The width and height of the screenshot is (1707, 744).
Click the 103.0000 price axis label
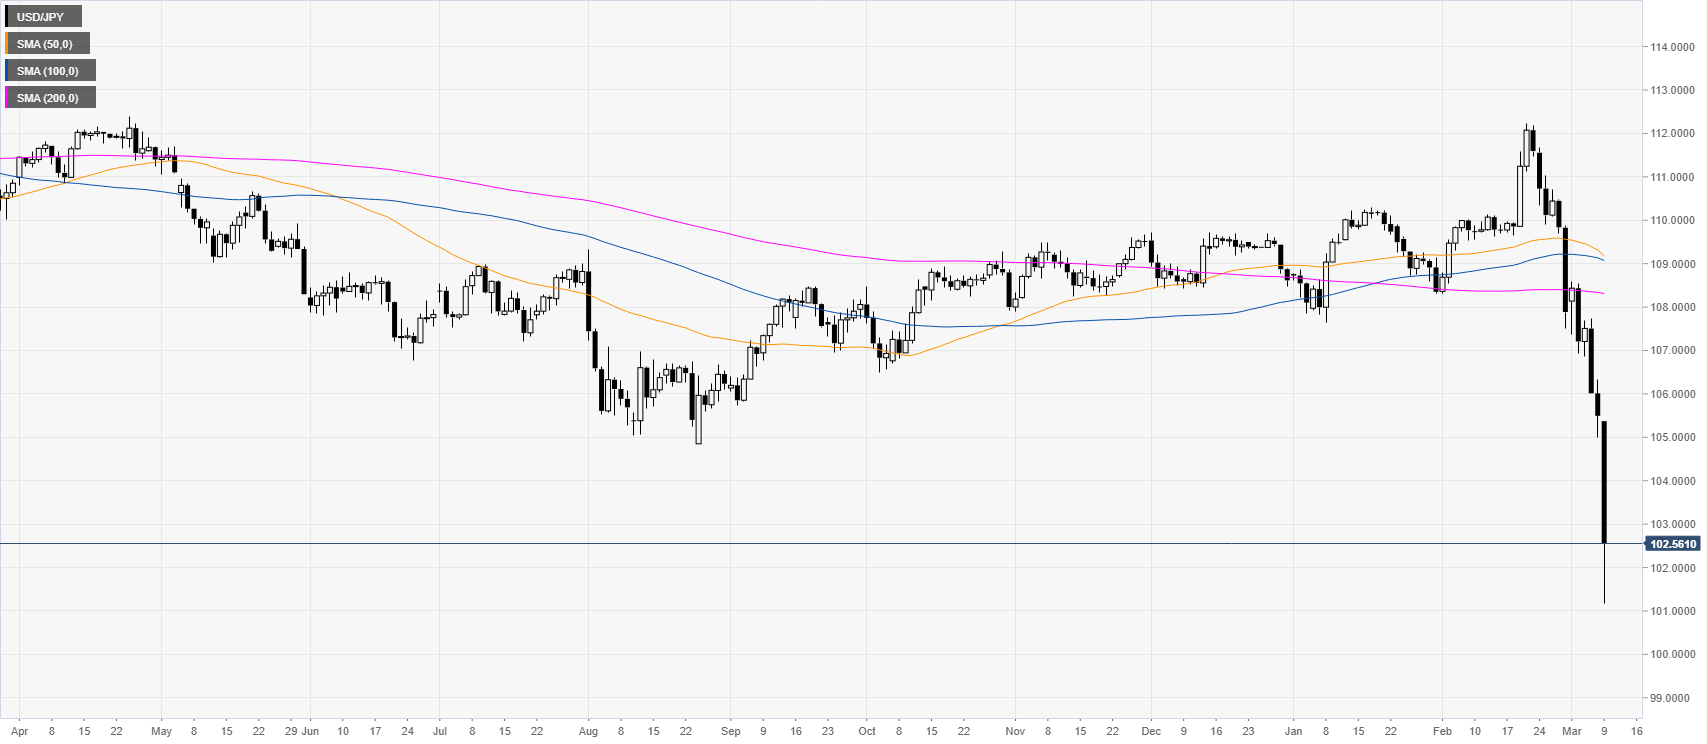(1672, 524)
